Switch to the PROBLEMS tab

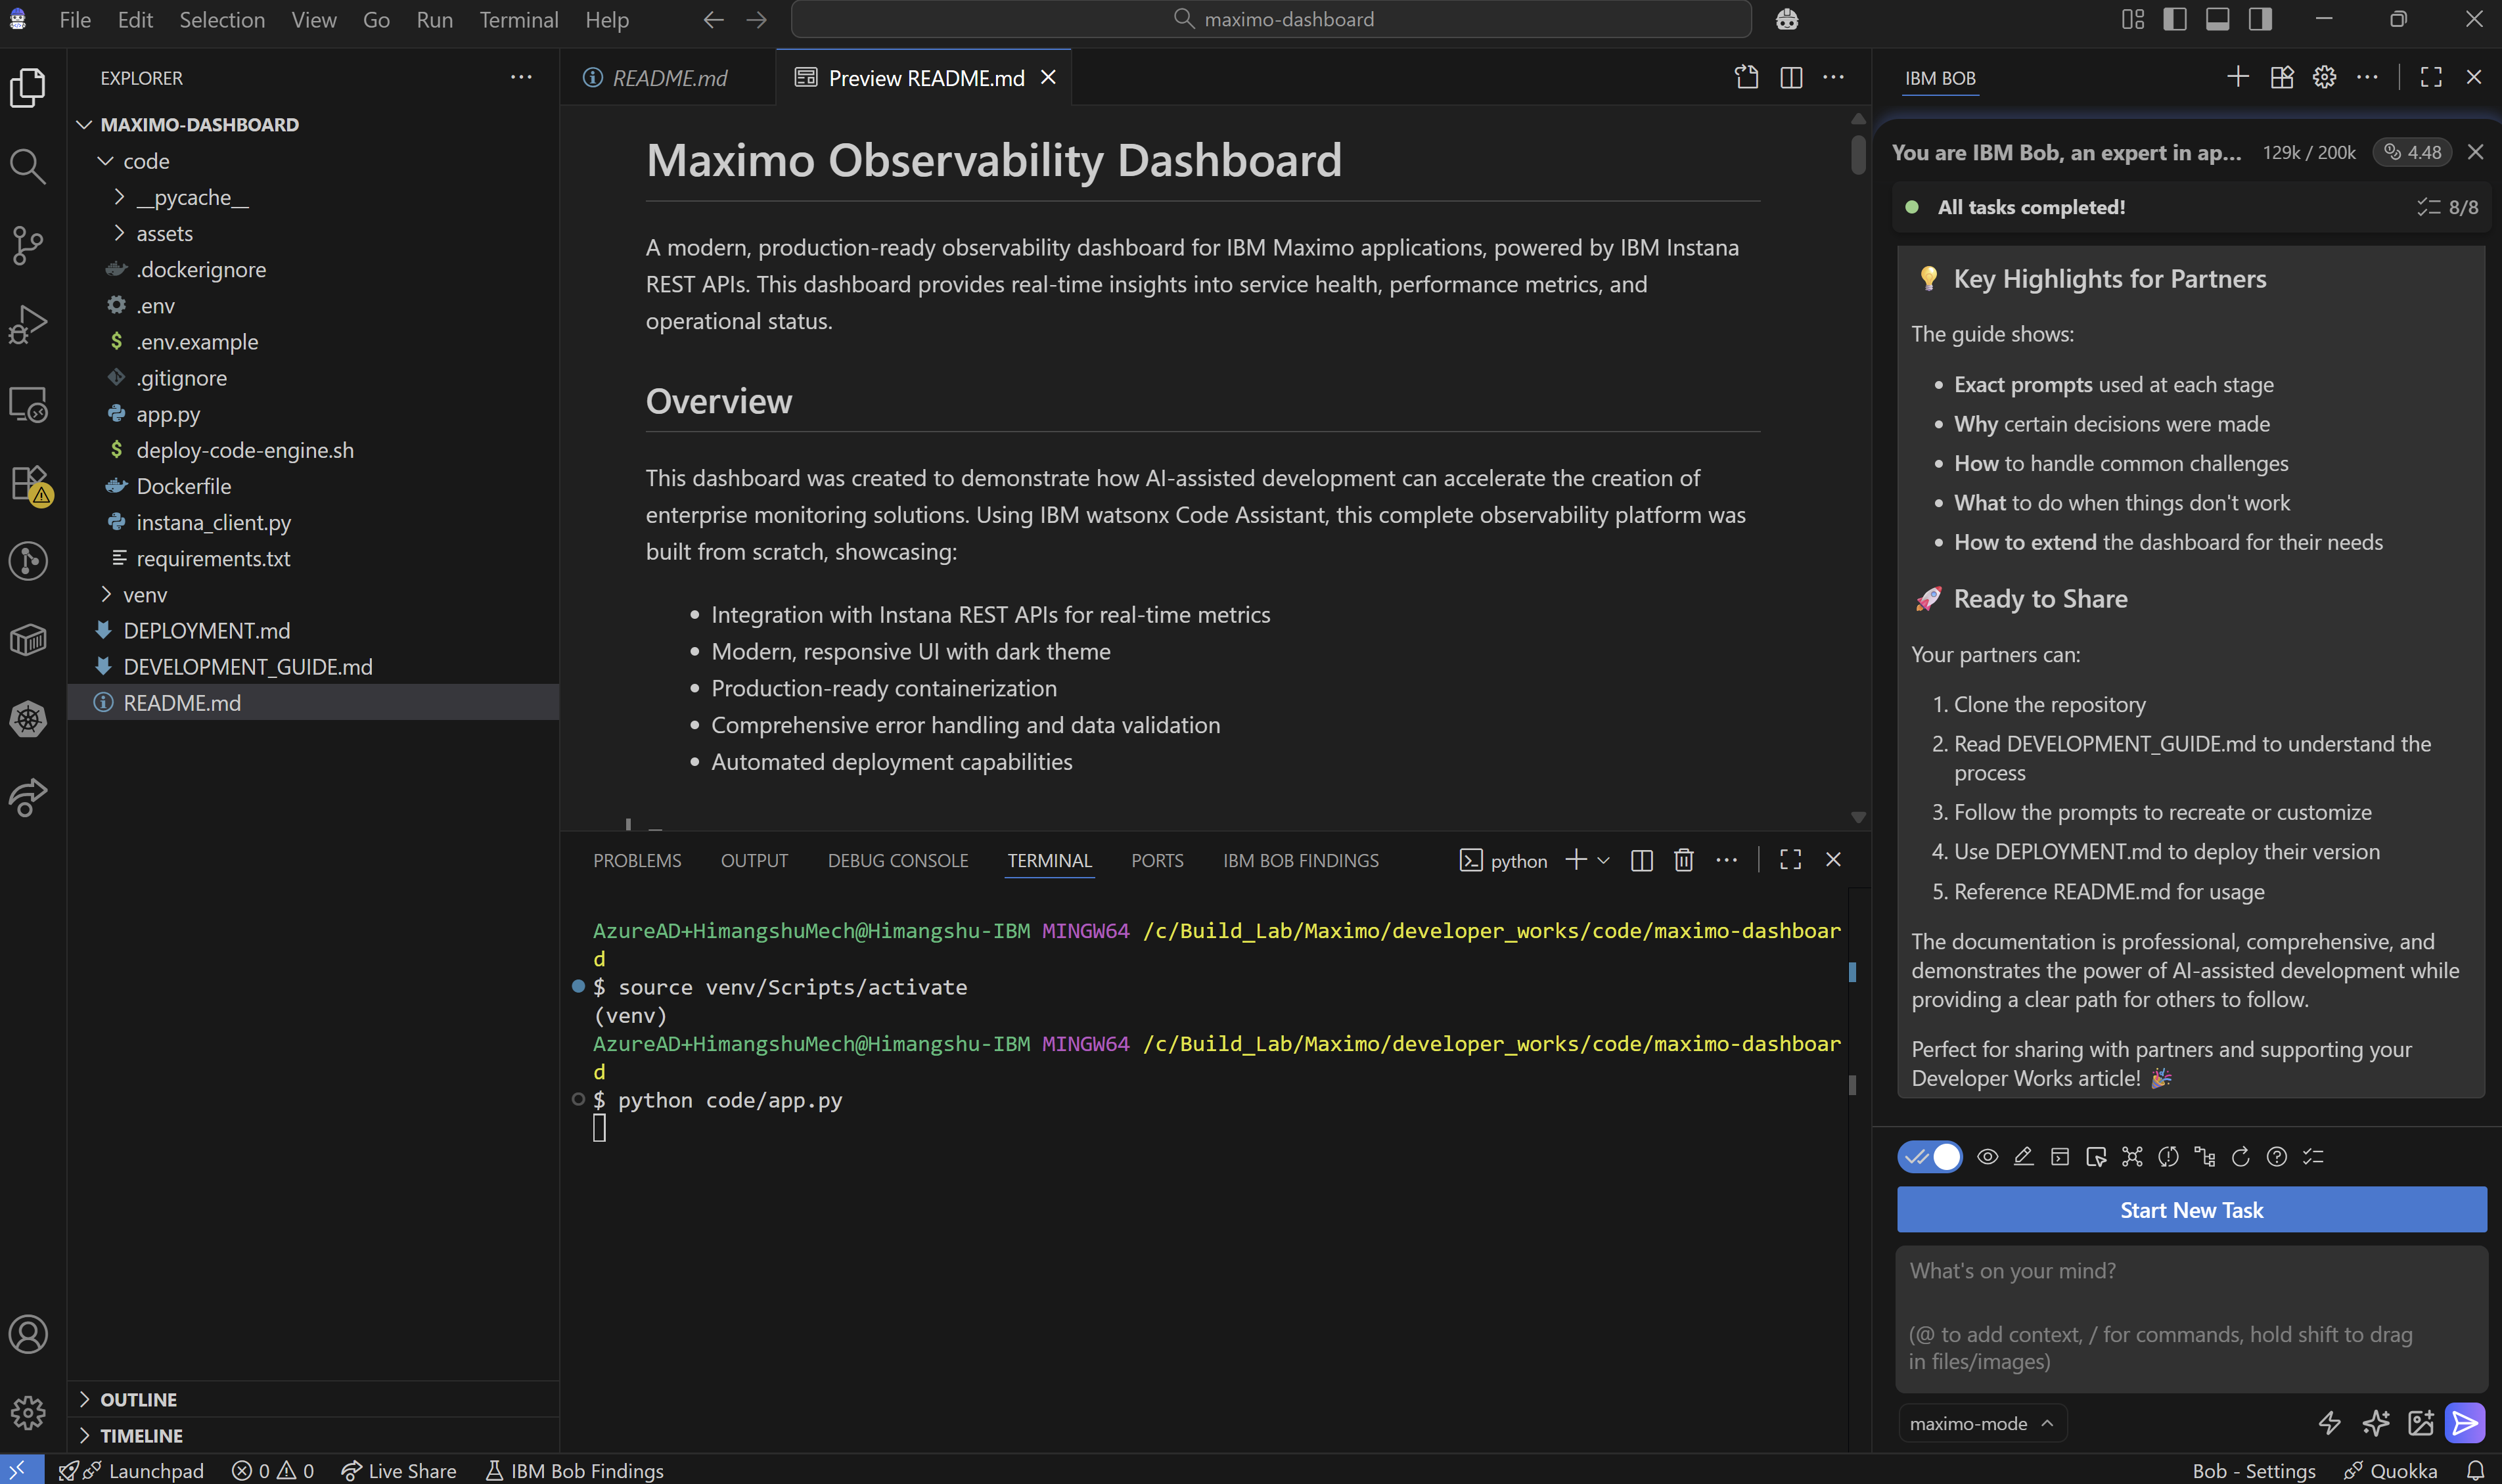[x=637, y=860]
